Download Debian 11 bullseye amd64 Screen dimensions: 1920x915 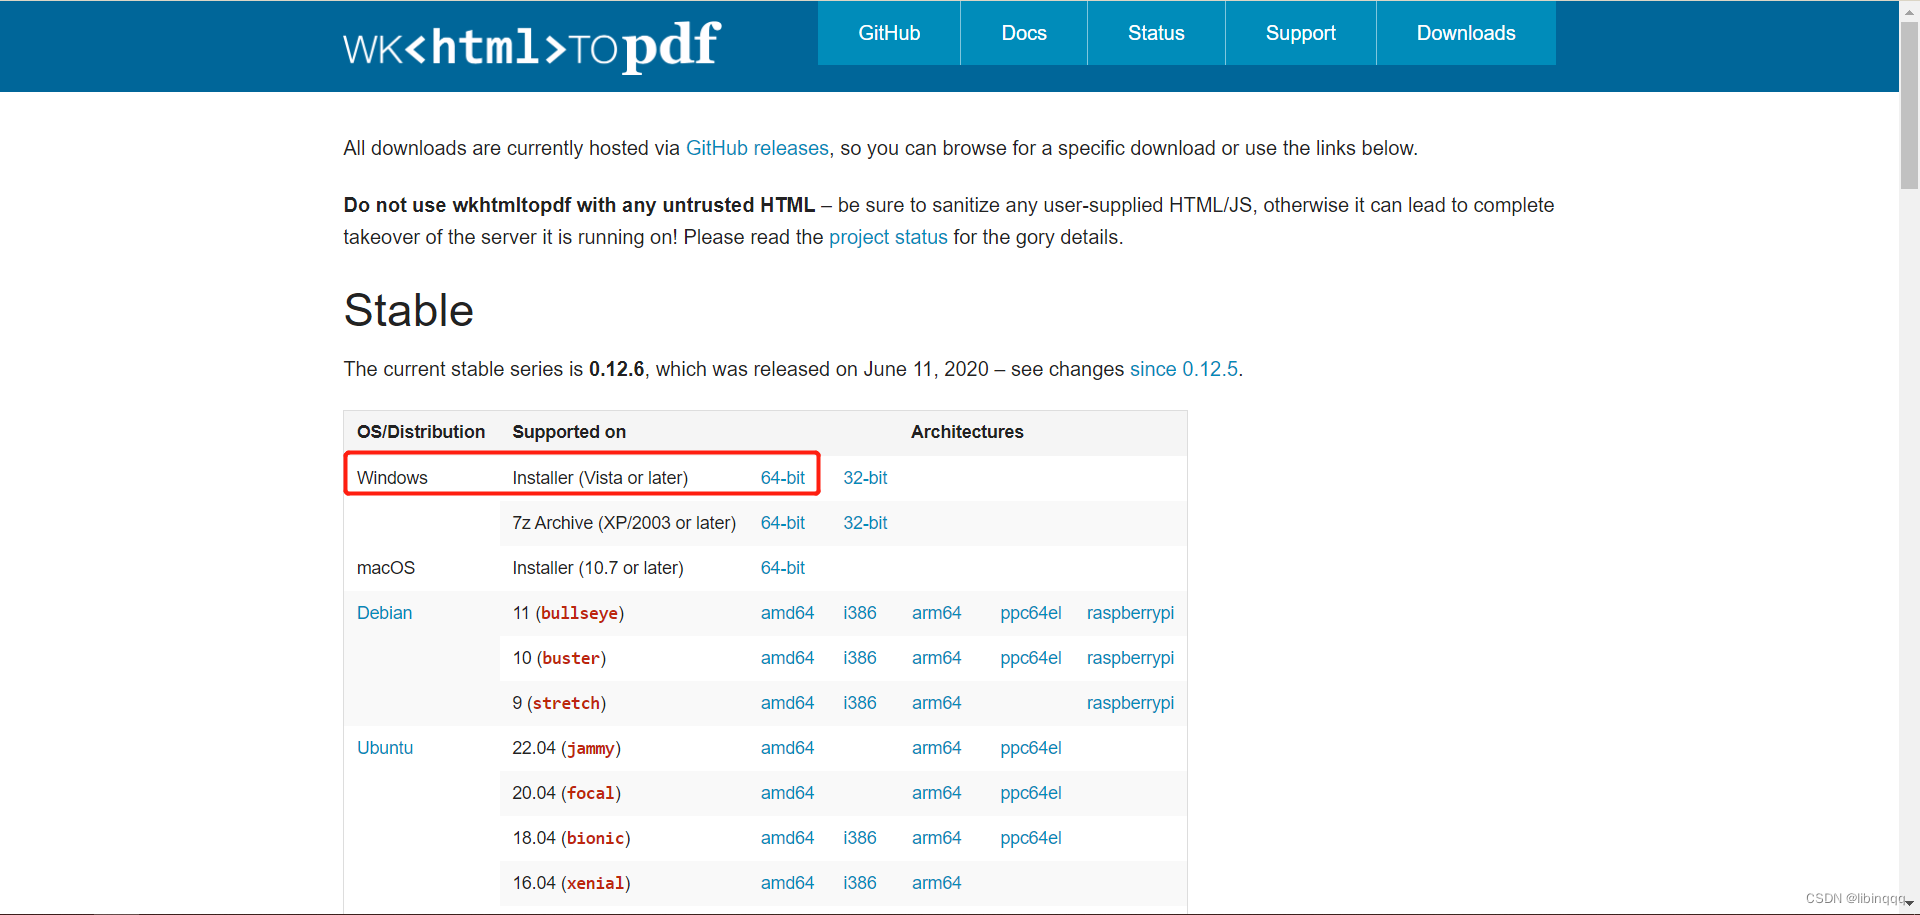tap(787, 613)
